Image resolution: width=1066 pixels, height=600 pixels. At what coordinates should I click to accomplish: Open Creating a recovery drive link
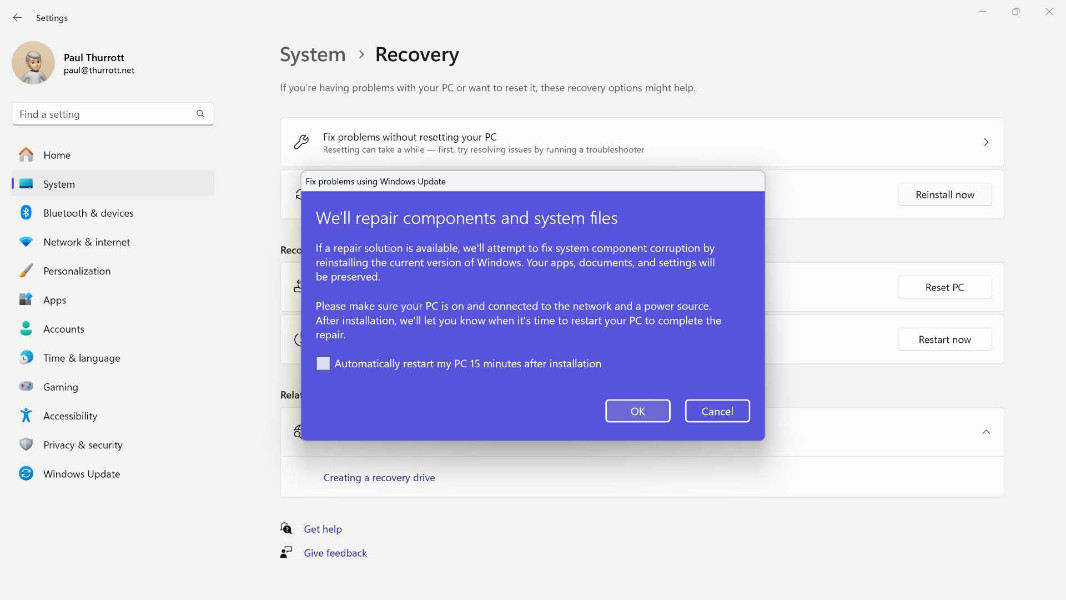379,478
